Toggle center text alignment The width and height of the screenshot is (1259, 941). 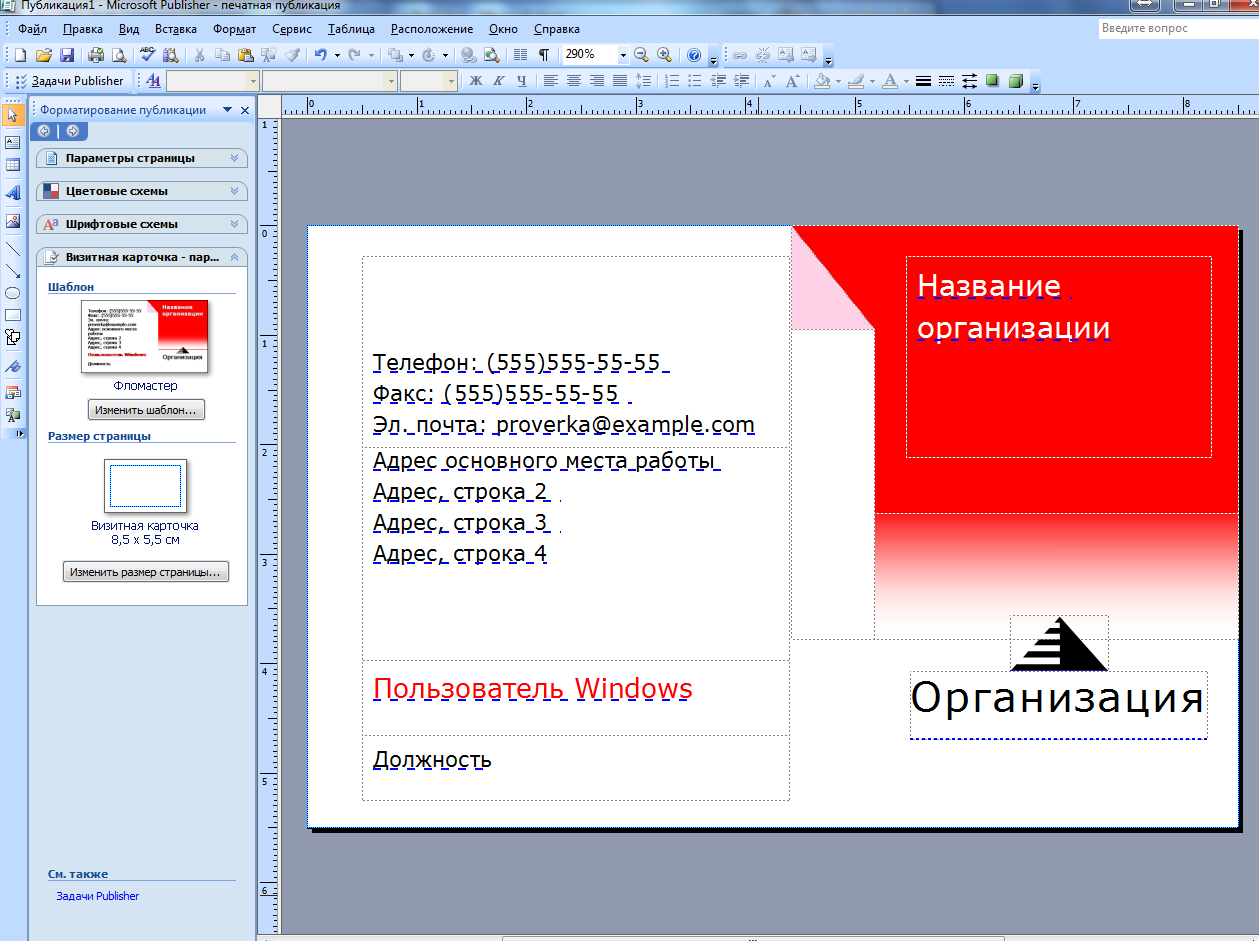point(574,81)
